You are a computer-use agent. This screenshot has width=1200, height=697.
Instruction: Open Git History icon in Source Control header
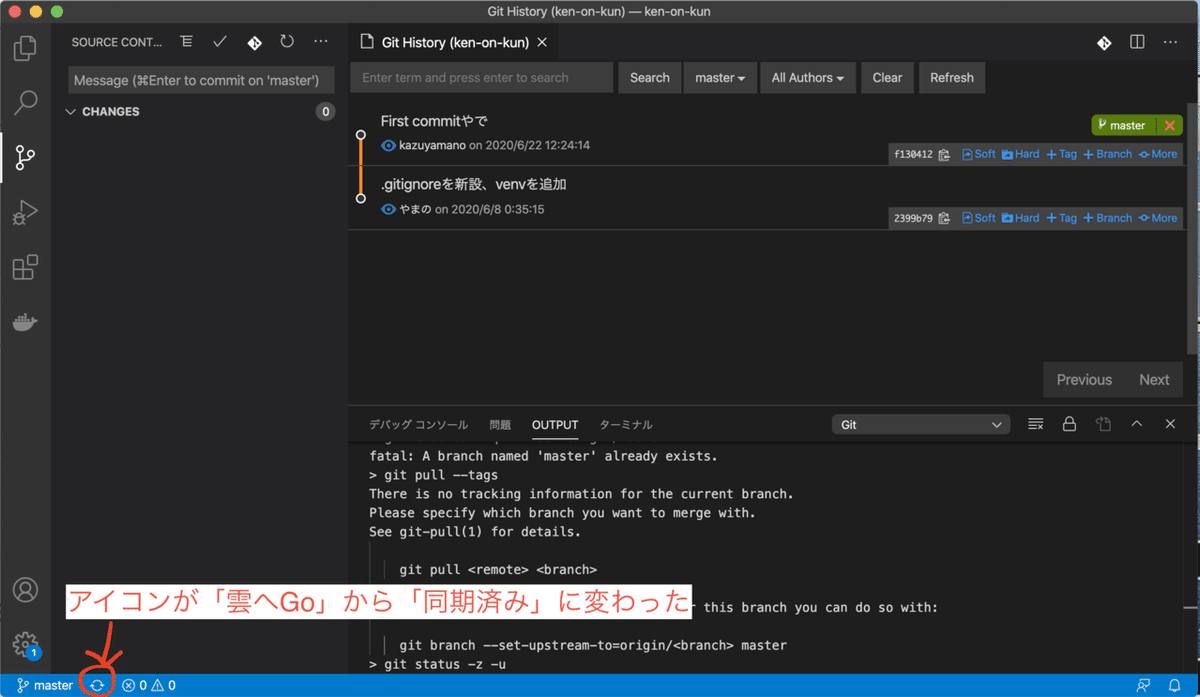pyautogui.click(x=254, y=42)
